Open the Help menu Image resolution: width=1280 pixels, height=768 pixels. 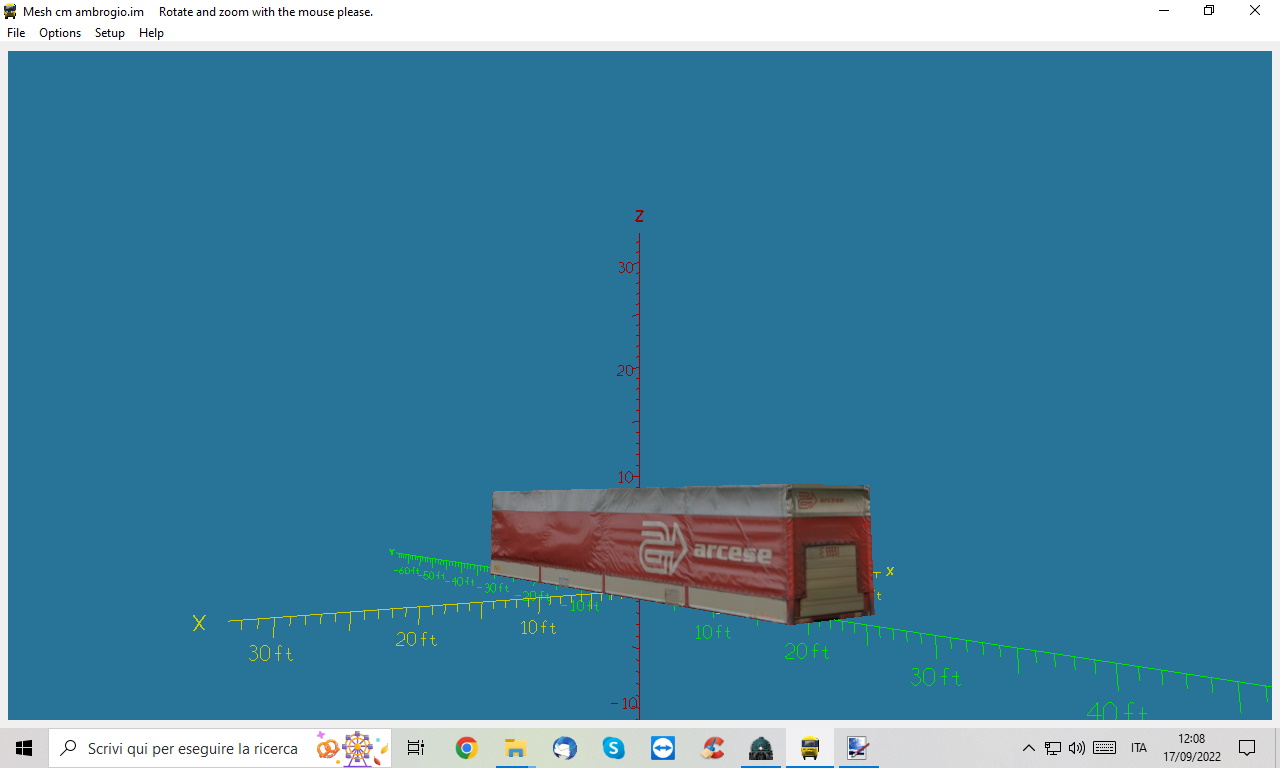coord(151,33)
